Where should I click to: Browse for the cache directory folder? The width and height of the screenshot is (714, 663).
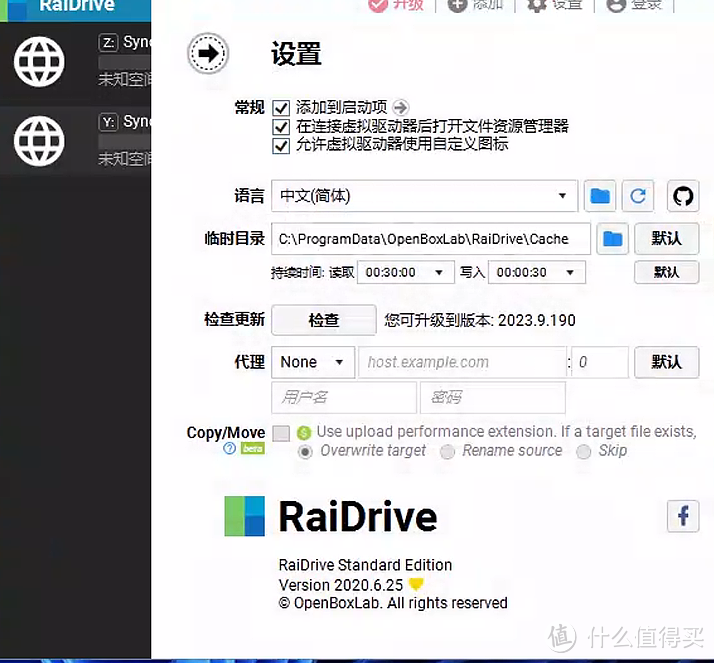(612, 239)
